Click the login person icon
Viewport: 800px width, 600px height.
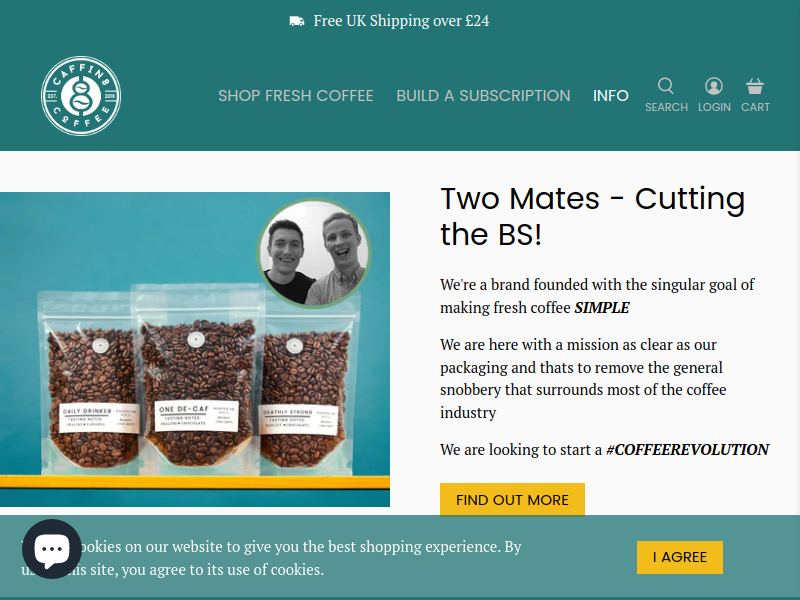click(714, 86)
